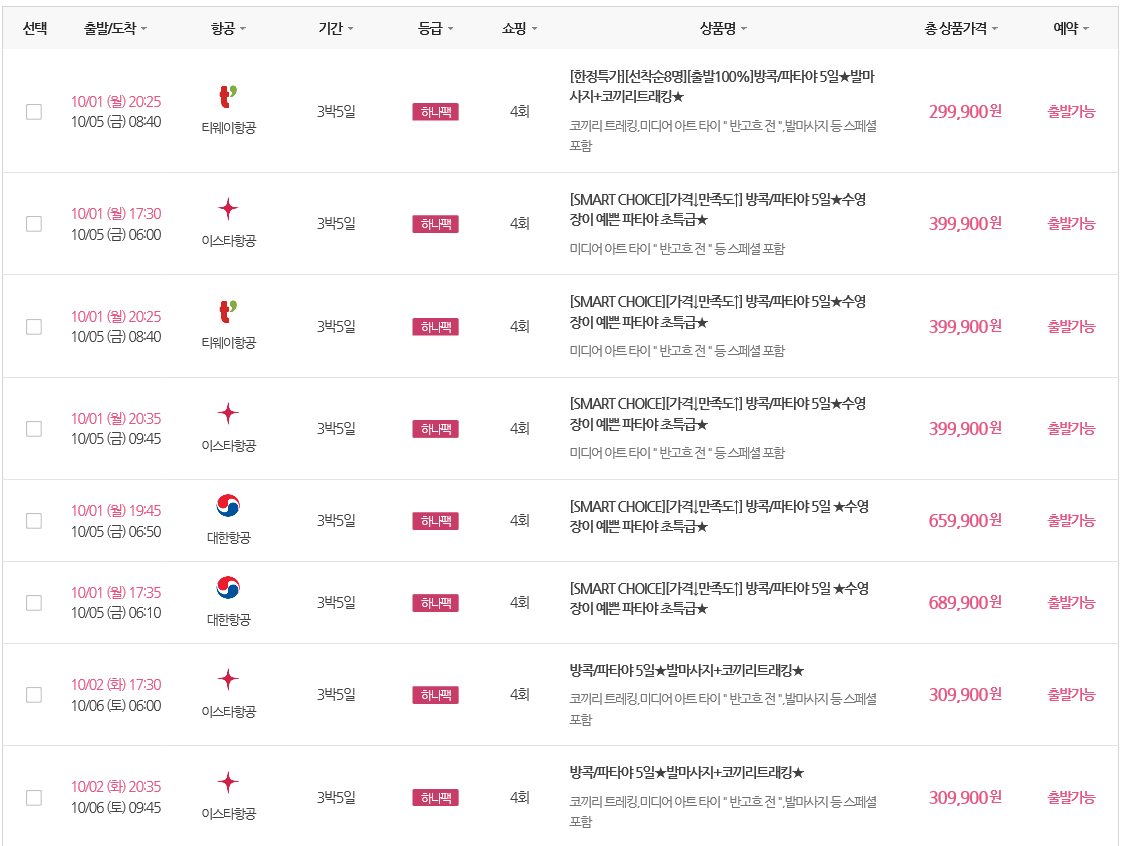Image resolution: width=1122 pixels, height=846 pixels.
Task: Click the Eastar Jet logo in the 10/02 17:30 row
Action: coord(228,679)
